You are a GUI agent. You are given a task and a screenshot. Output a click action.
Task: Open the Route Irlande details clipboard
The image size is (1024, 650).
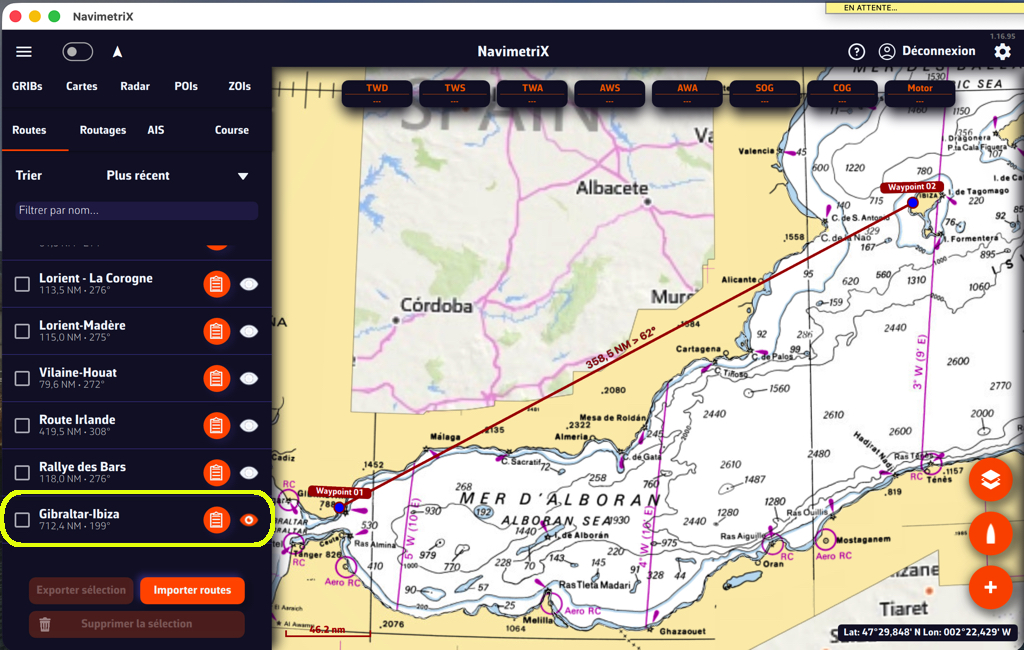[217, 425]
